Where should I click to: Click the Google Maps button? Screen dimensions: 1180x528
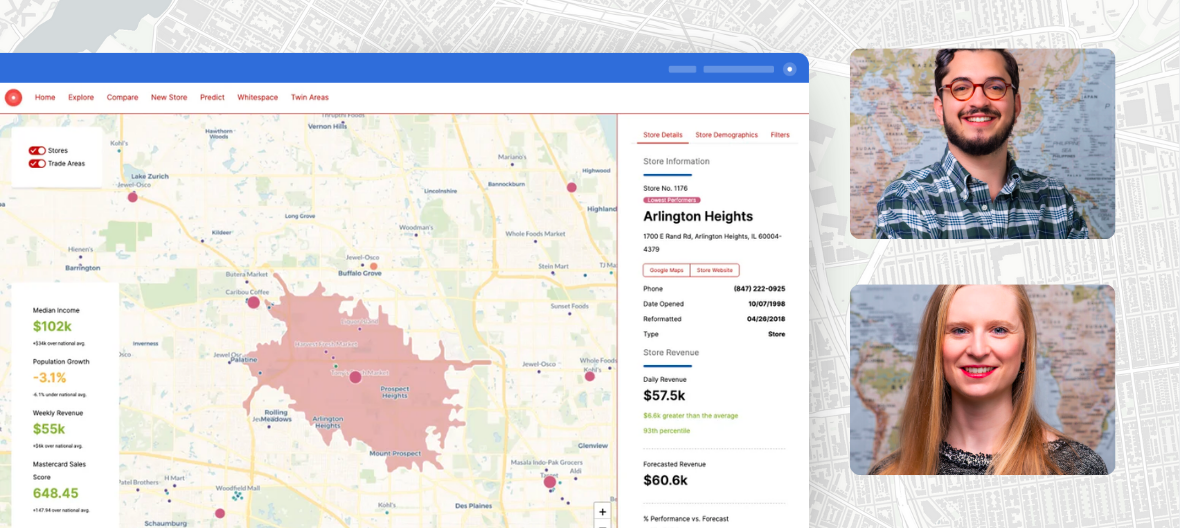[x=666, y=270]
